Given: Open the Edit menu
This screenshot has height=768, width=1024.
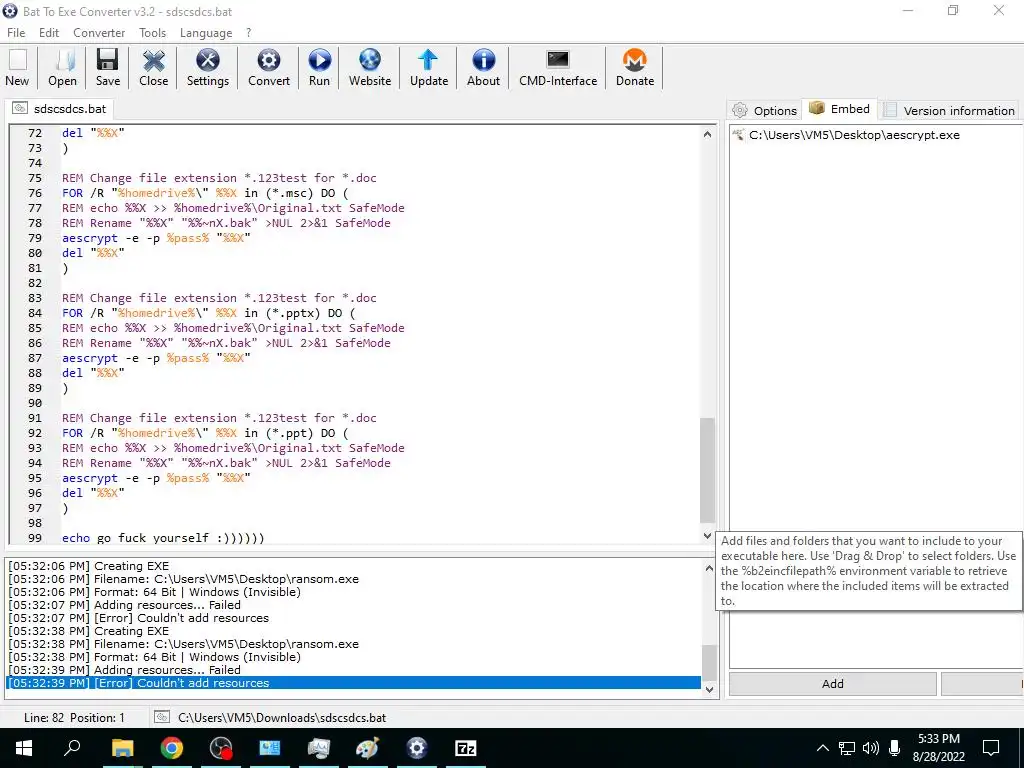Looking at the screenshot, I should (x=48, y=33).
